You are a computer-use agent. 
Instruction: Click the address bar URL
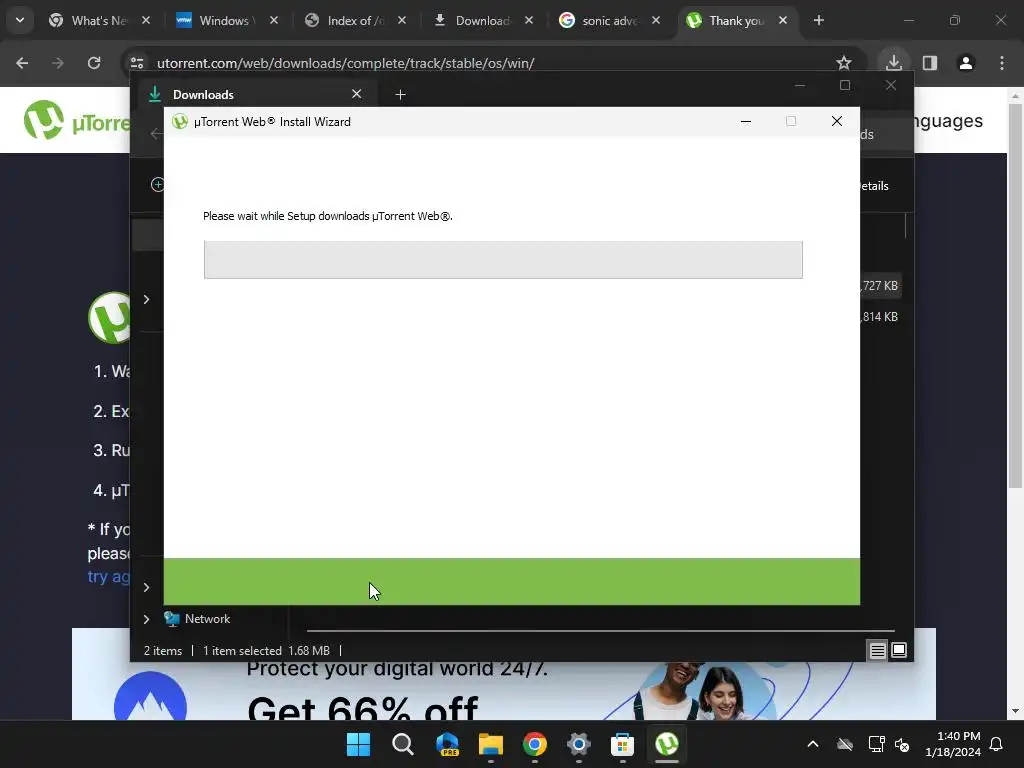(345, 63)
